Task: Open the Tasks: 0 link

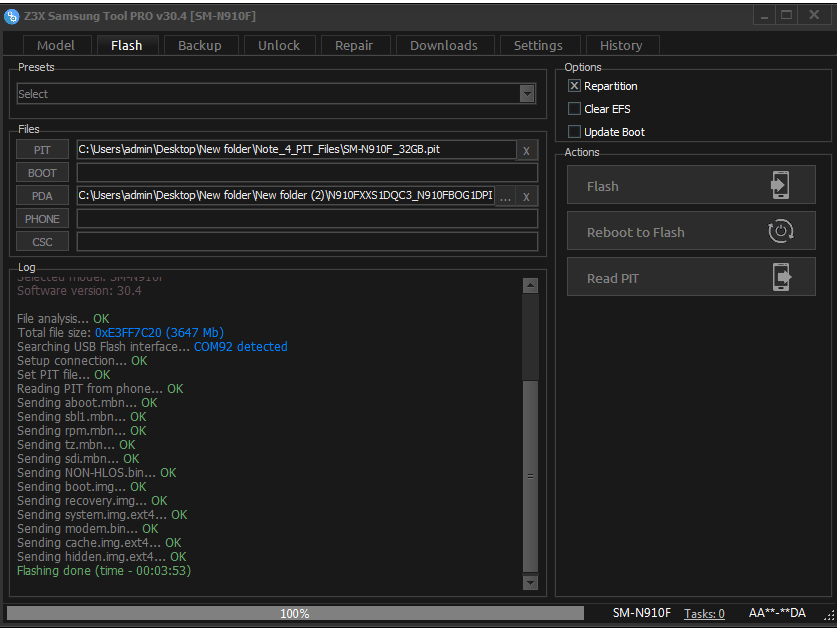Action: click(x=704, y=613)
